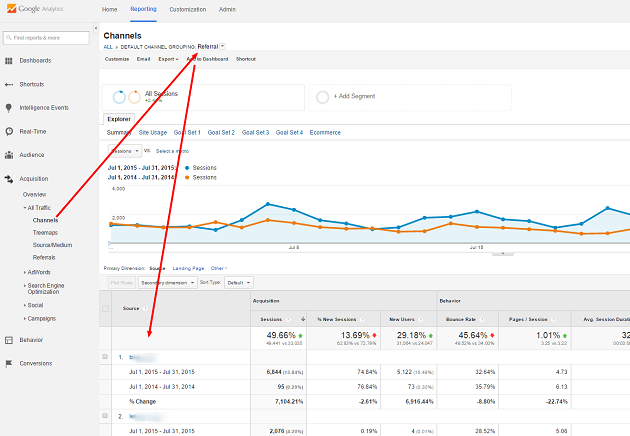Expand the Social section
This screenshot has height=436, width=630.
(25, 305)
